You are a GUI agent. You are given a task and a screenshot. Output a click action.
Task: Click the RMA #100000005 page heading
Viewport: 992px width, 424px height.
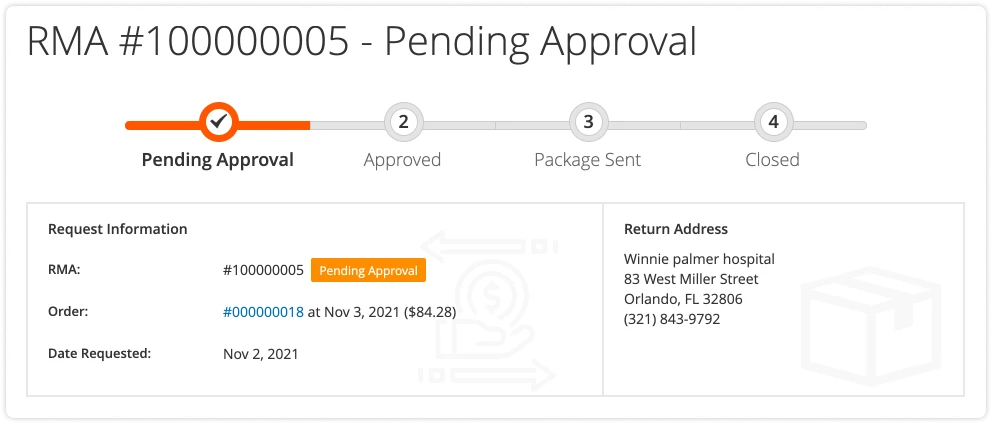click(x=360, y=43)
